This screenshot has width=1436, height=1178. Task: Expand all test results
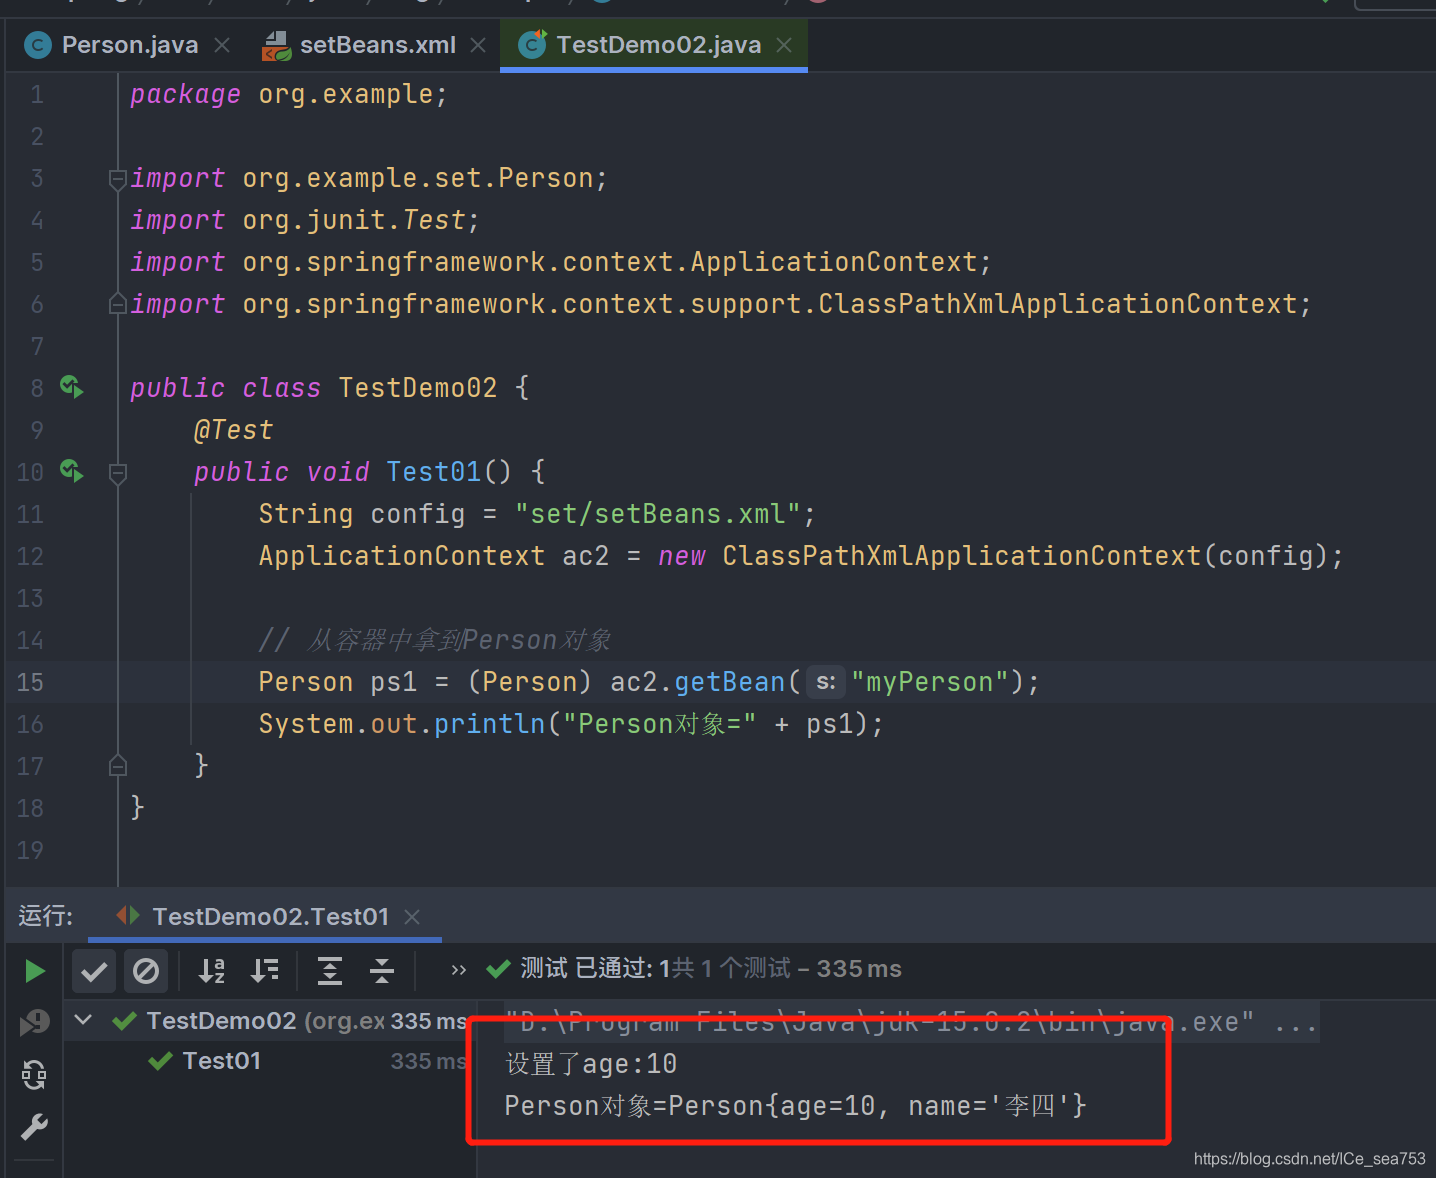click(330, 971)
